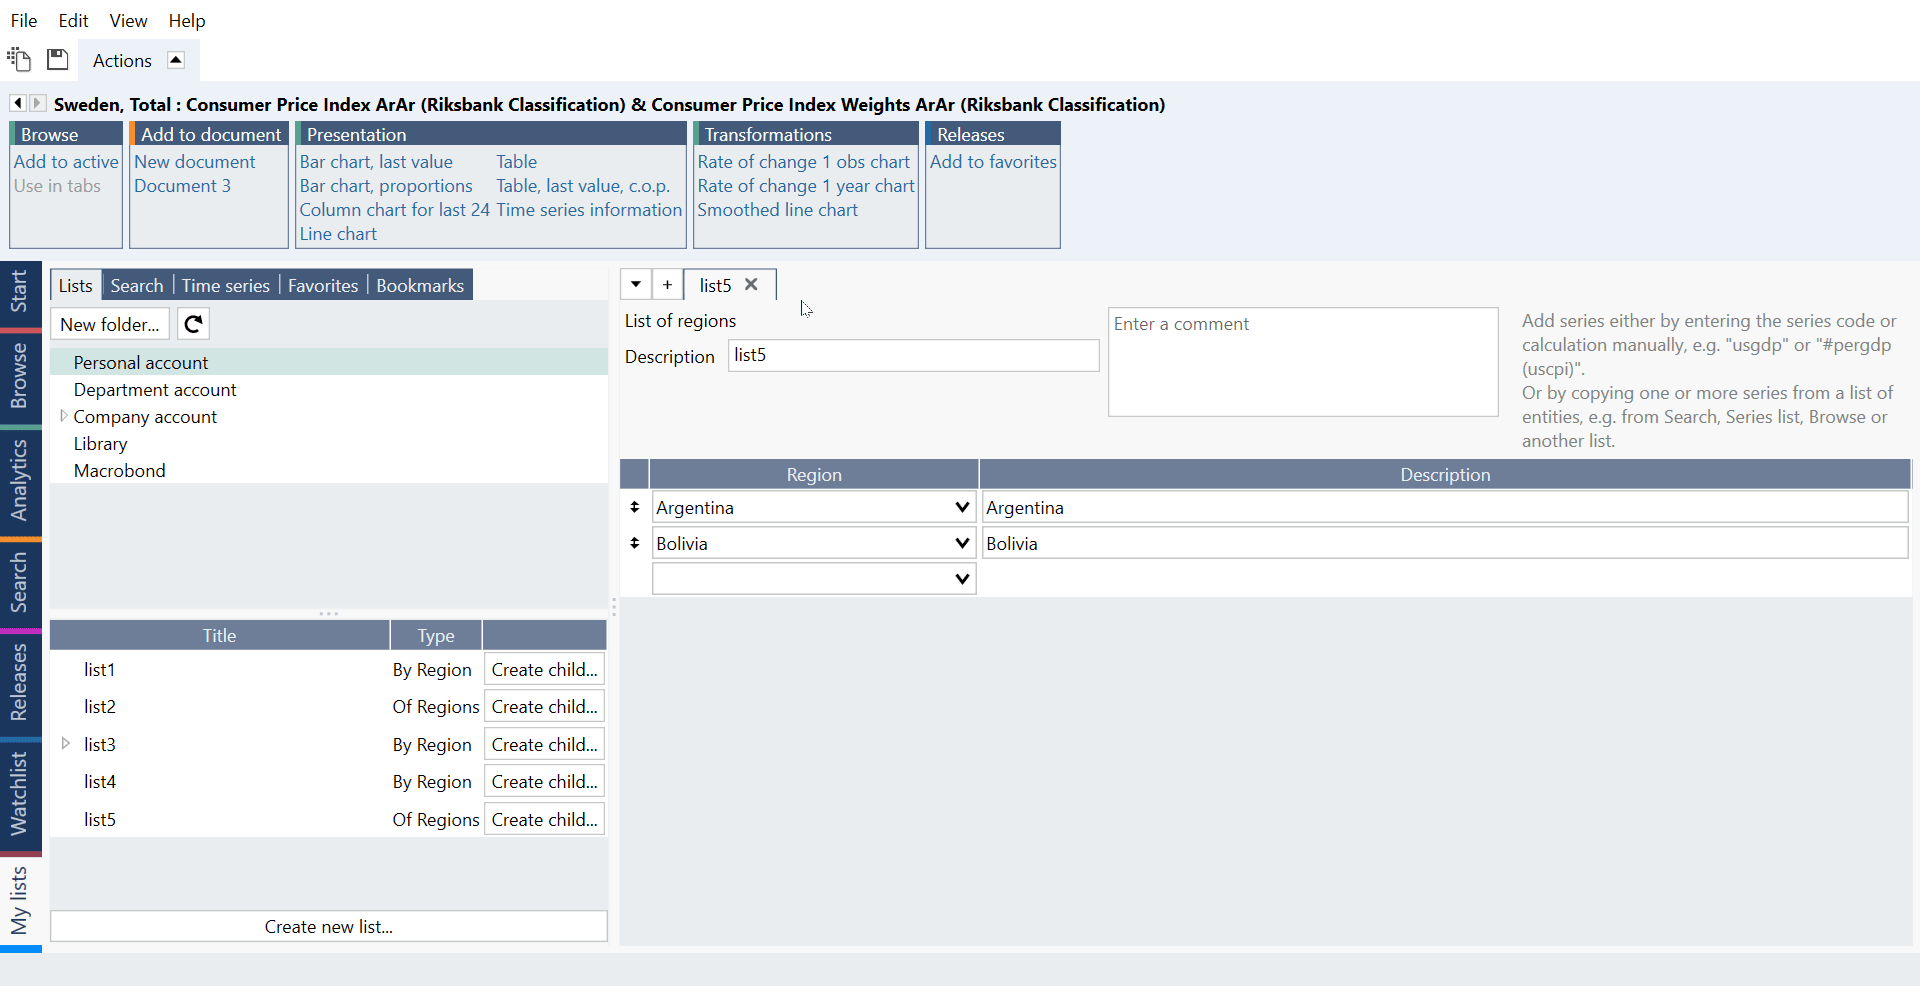Click the Description input field

point(913,355)
